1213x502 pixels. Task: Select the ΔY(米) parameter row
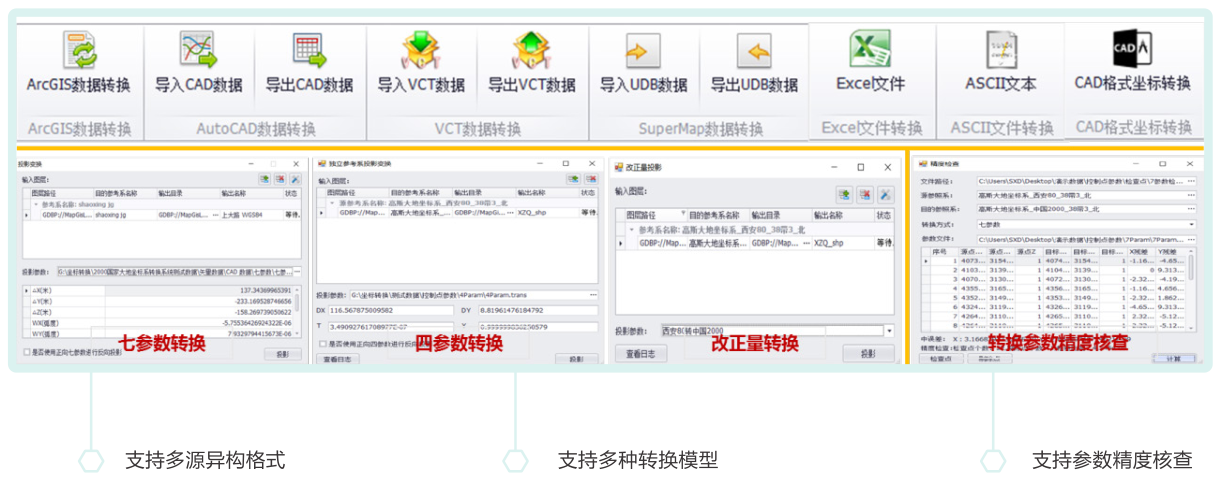pos(161,301)
